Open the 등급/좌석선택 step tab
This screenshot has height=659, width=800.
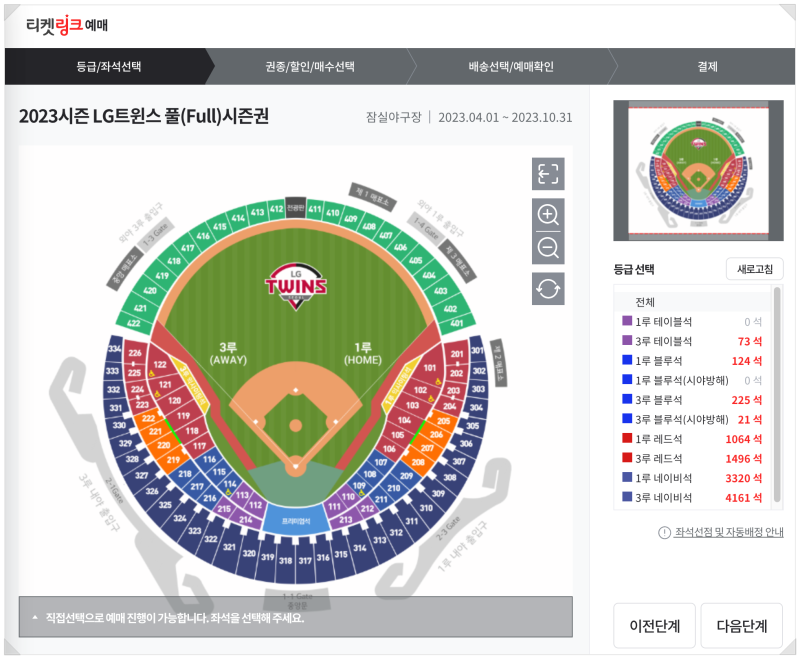coord(109,66)
